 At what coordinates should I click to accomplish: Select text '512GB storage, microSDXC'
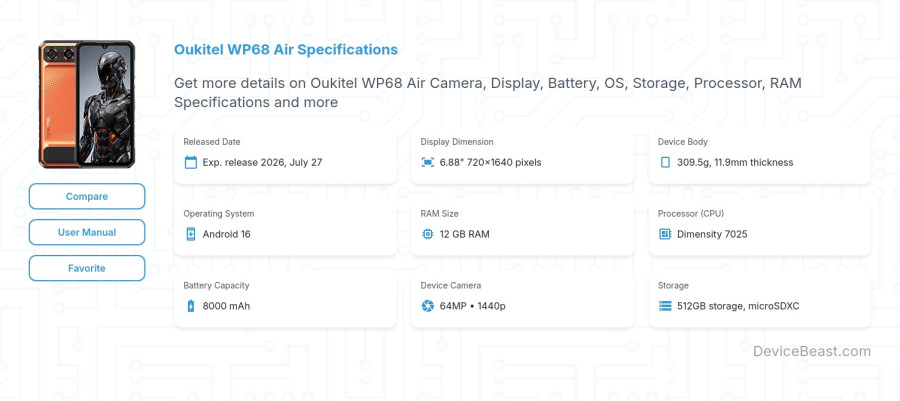(738, 306)
